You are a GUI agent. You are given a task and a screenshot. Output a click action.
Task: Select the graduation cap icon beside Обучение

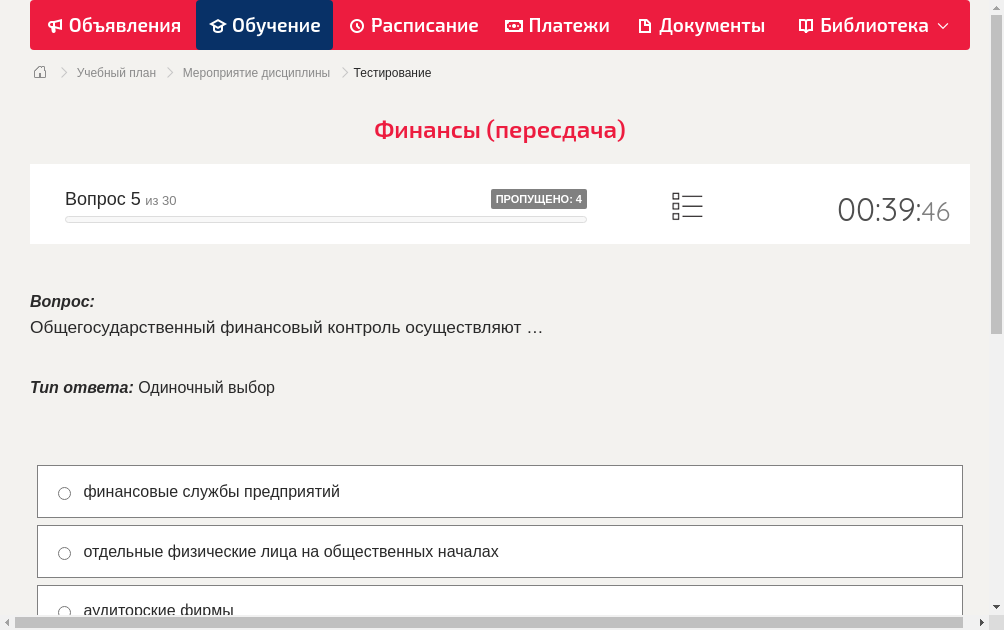point(216,25)
